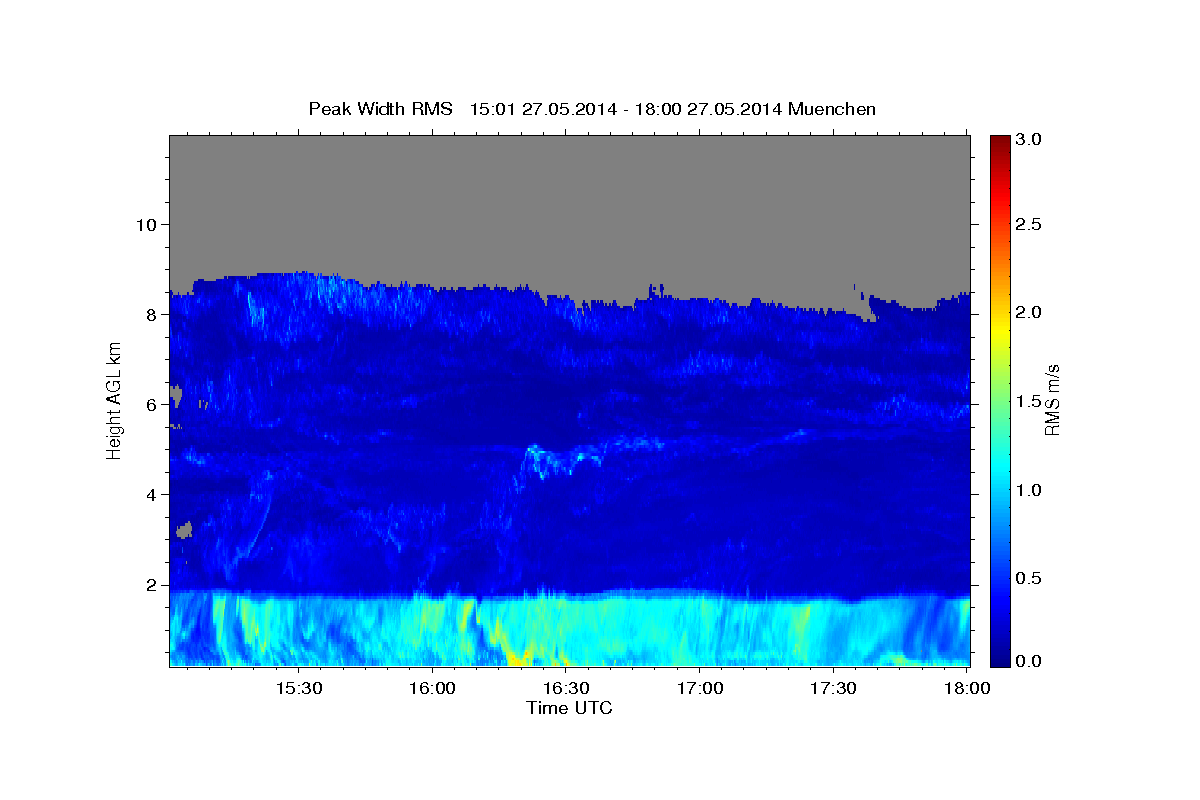Image resolution: width=1200 pixels, height=800 pixels.
Task: Click the 'Height AGL km' axis label
Action: (115, 400)
